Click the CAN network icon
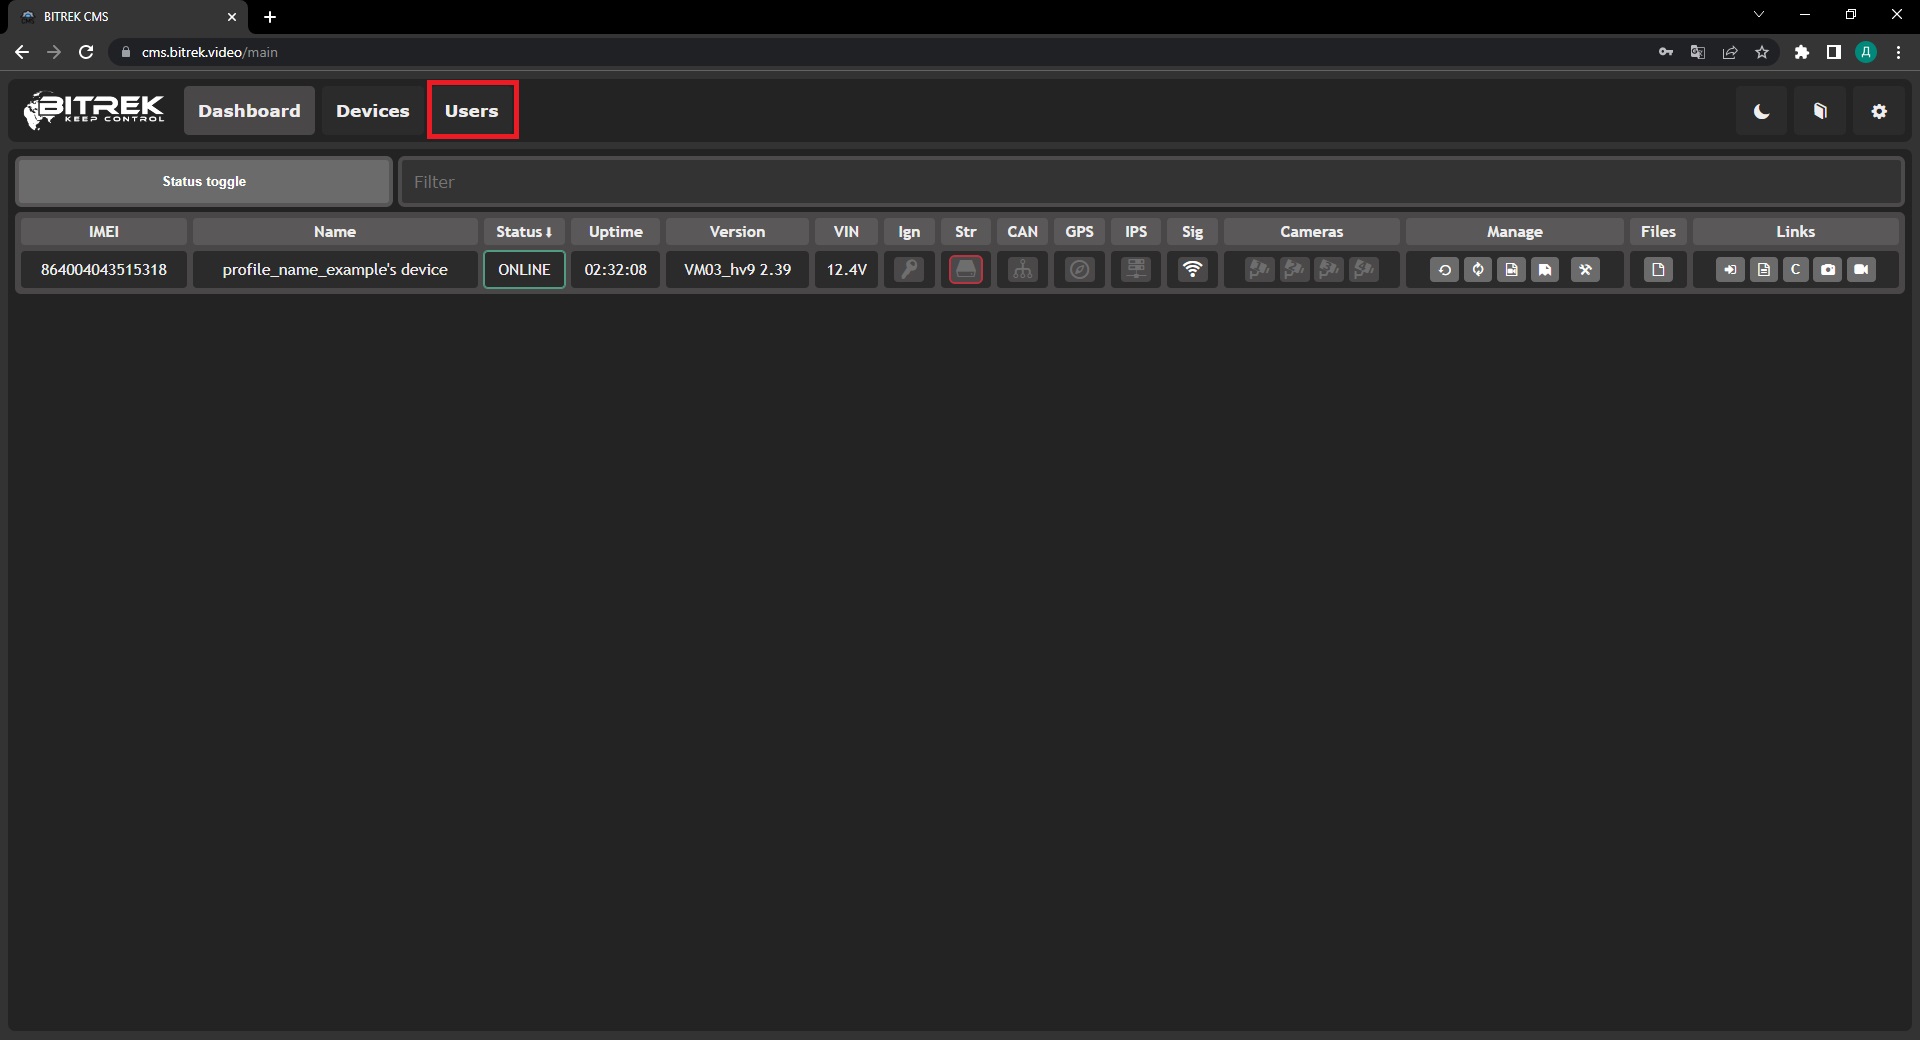Screen dimensions: 1920x1040 pyautogui.click(x=1022, y=270)
